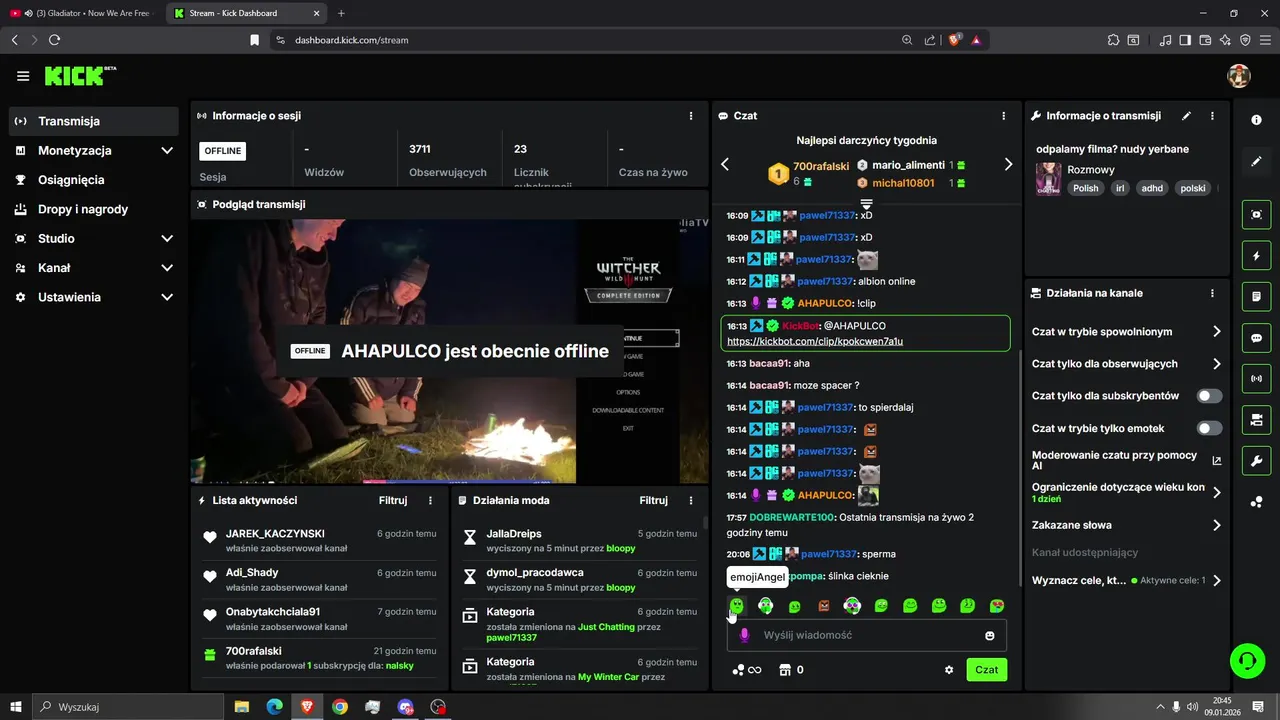Reload the page in the browser
This screenshot has height=720, width=1280.
tap(54, 40)
